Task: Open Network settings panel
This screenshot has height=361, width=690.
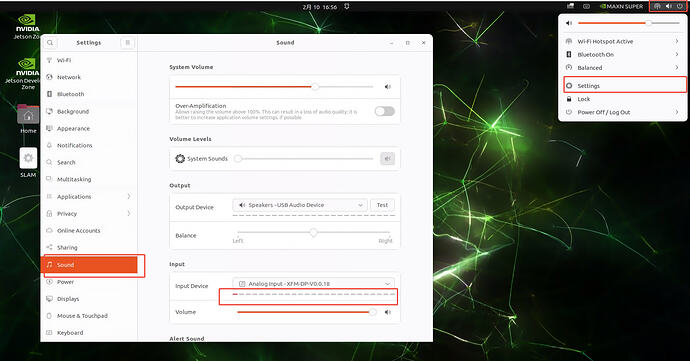Action: point(89,77)
